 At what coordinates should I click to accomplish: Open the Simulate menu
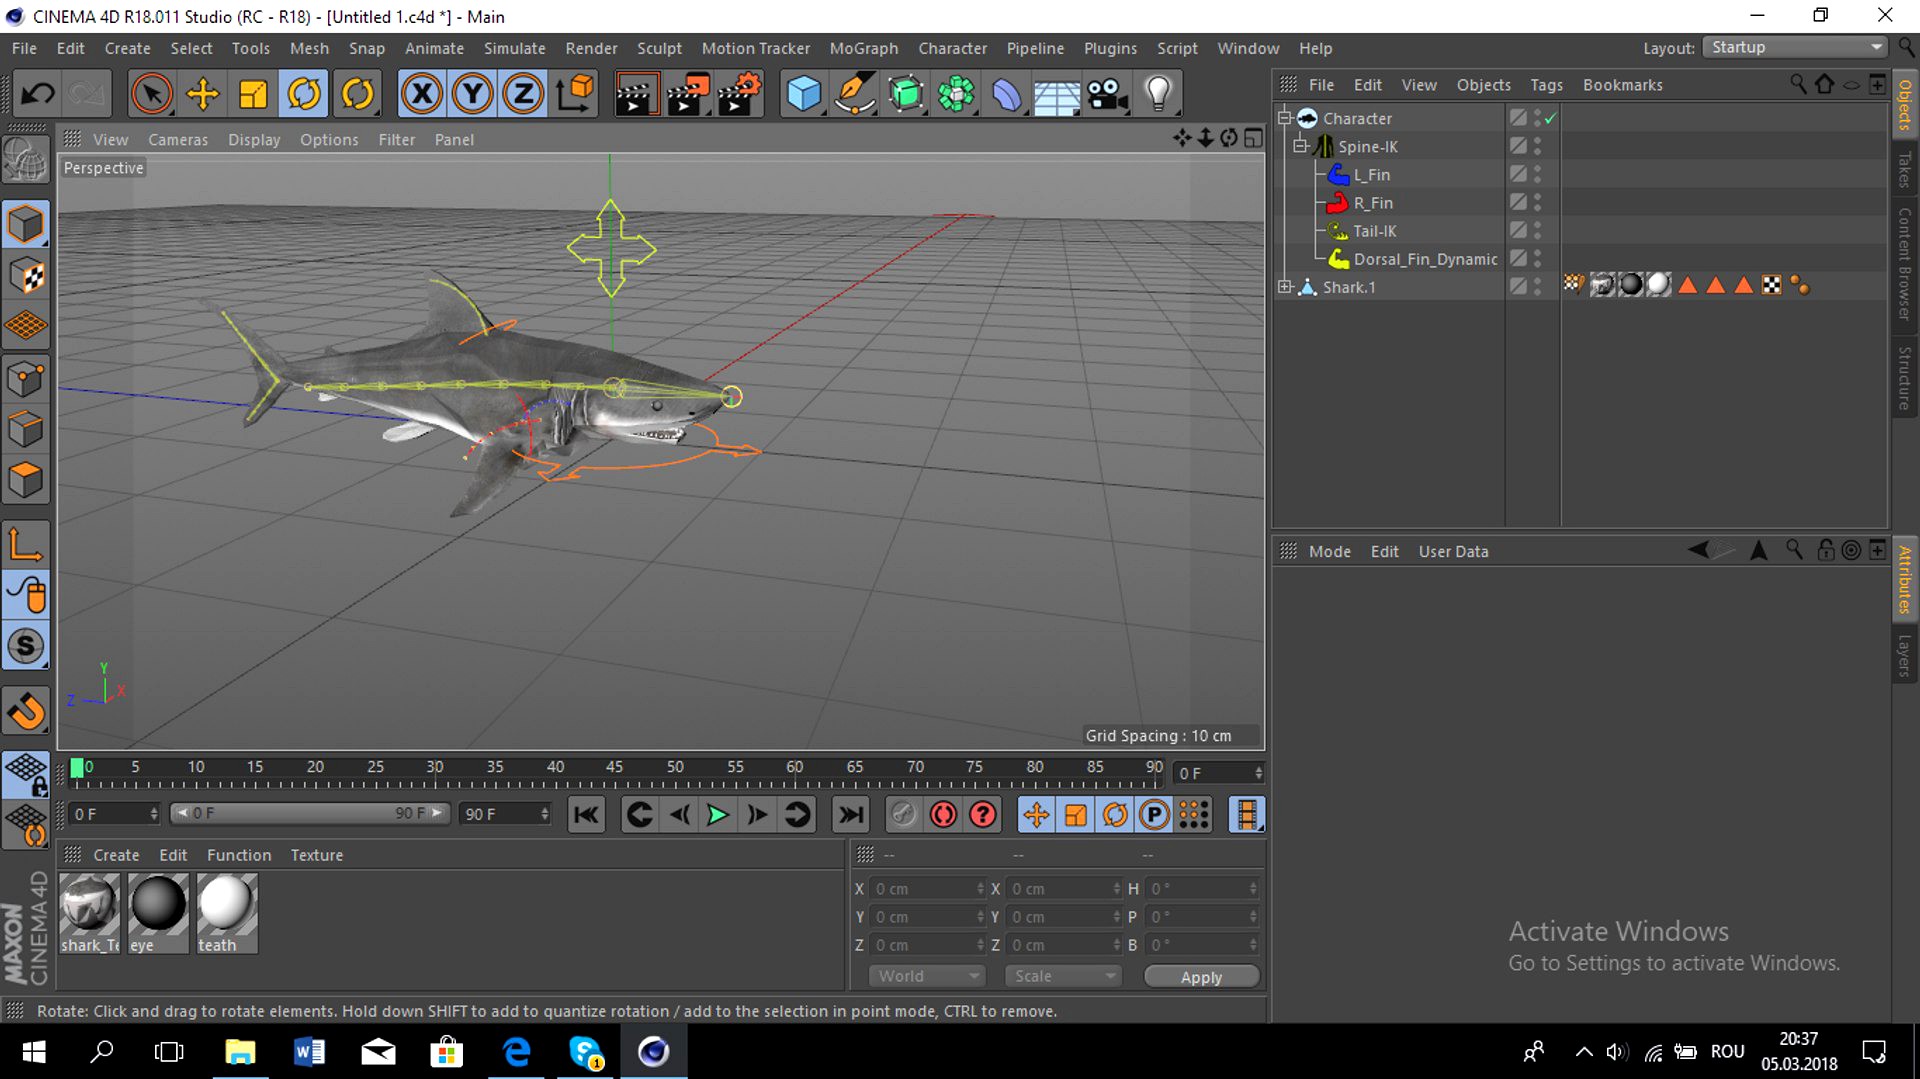tap(515, 48)
